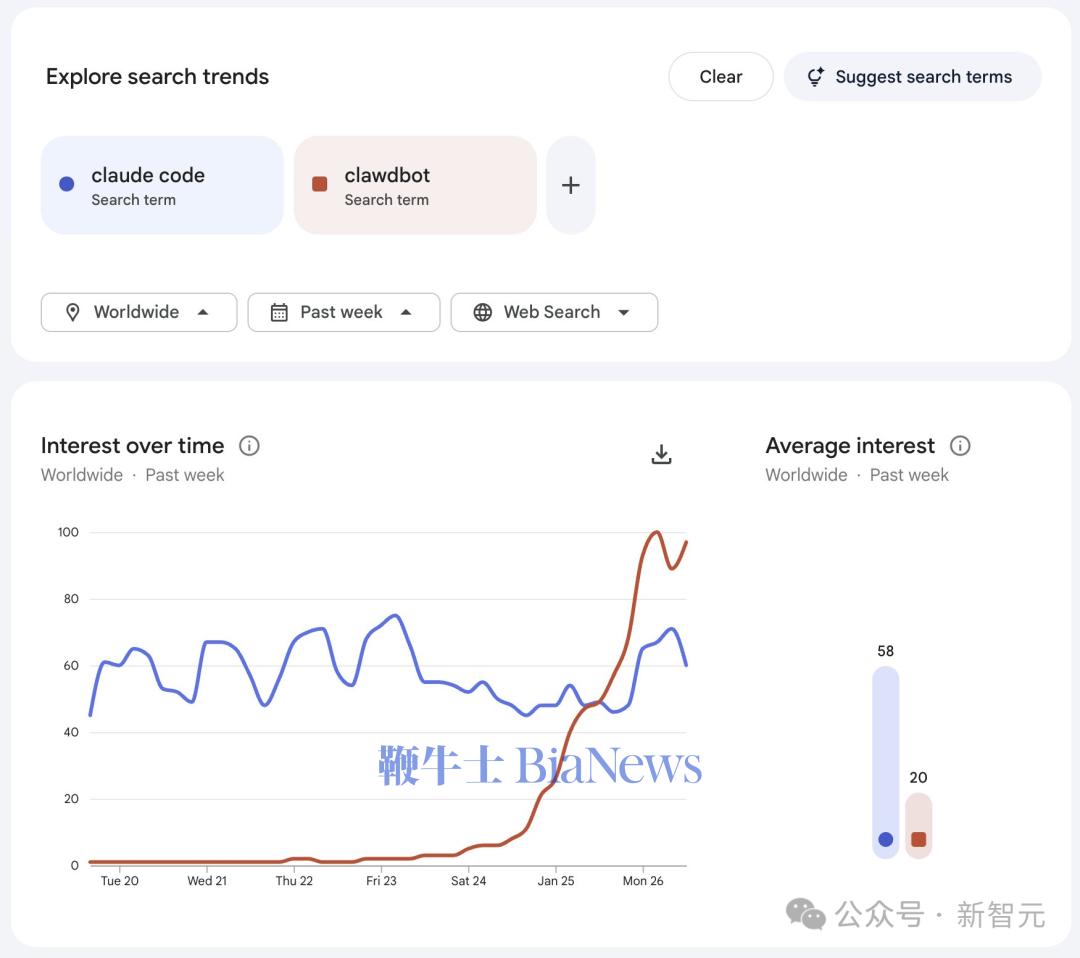Open the Web Search category dropdown
The height and width of the screenshot is (958, 1080).
coord(554,312)
